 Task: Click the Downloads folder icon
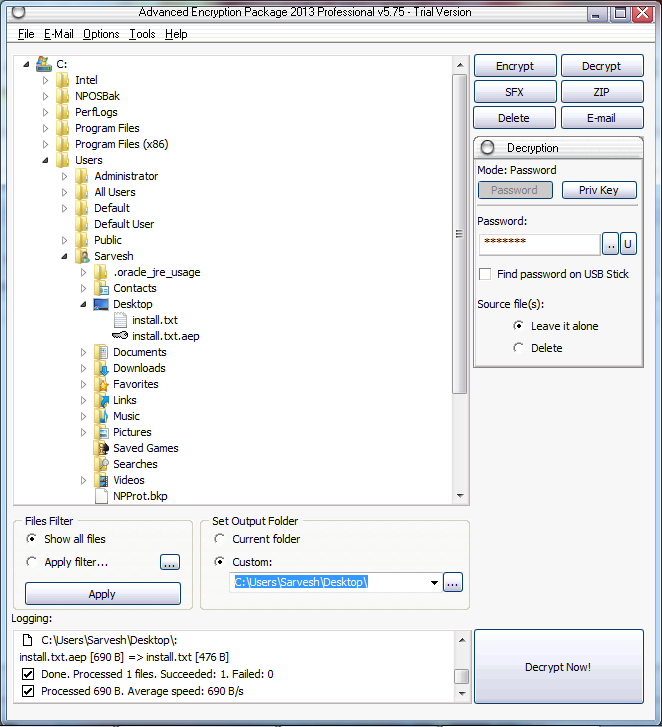tap(101, 368)
